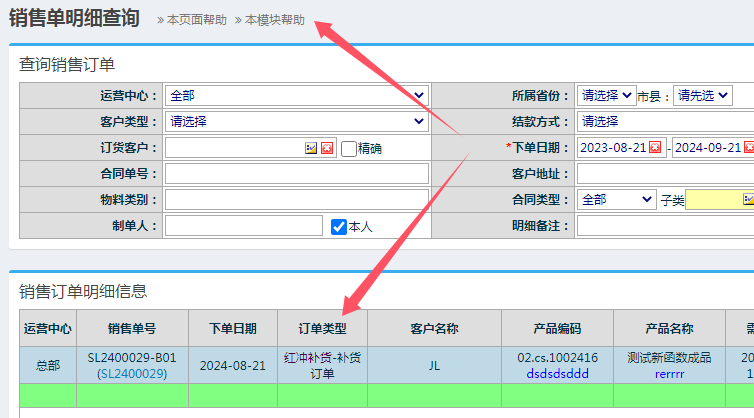Clear the start date 2023-08-21
754x418 pixels.
tap(655, 148)
